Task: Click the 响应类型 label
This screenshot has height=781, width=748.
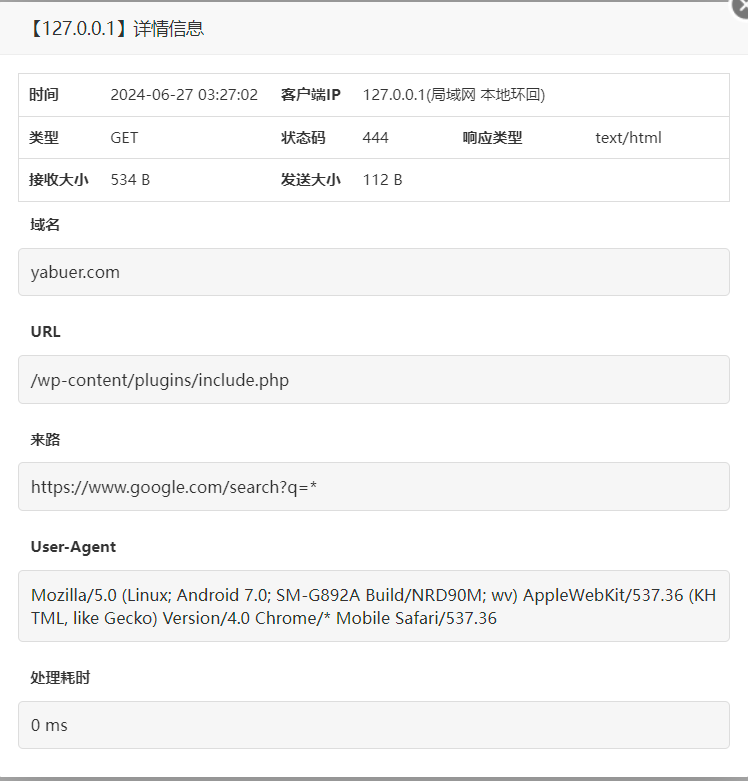Action: 493,137
